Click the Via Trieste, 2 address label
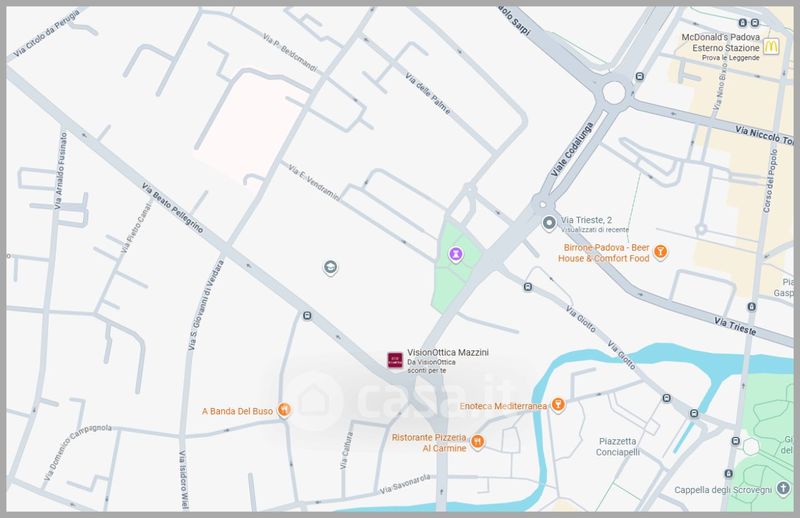 pos(590,222)
